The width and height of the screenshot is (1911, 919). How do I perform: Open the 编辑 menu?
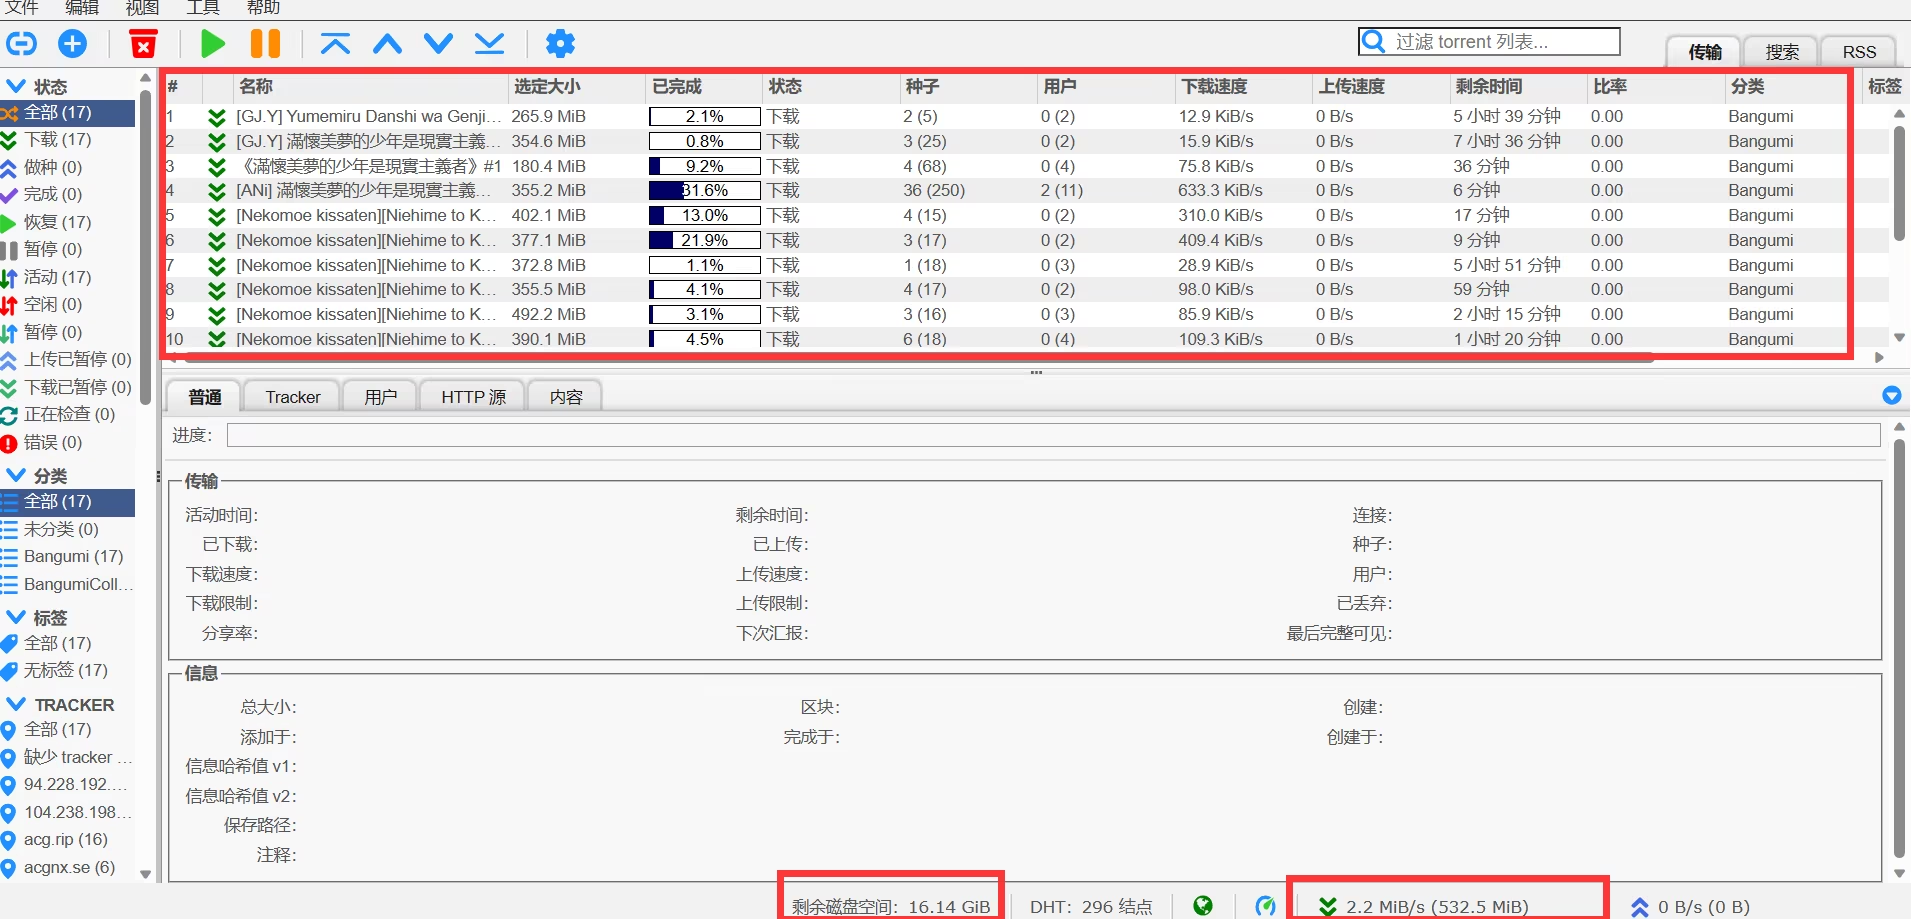coord(82,8)
